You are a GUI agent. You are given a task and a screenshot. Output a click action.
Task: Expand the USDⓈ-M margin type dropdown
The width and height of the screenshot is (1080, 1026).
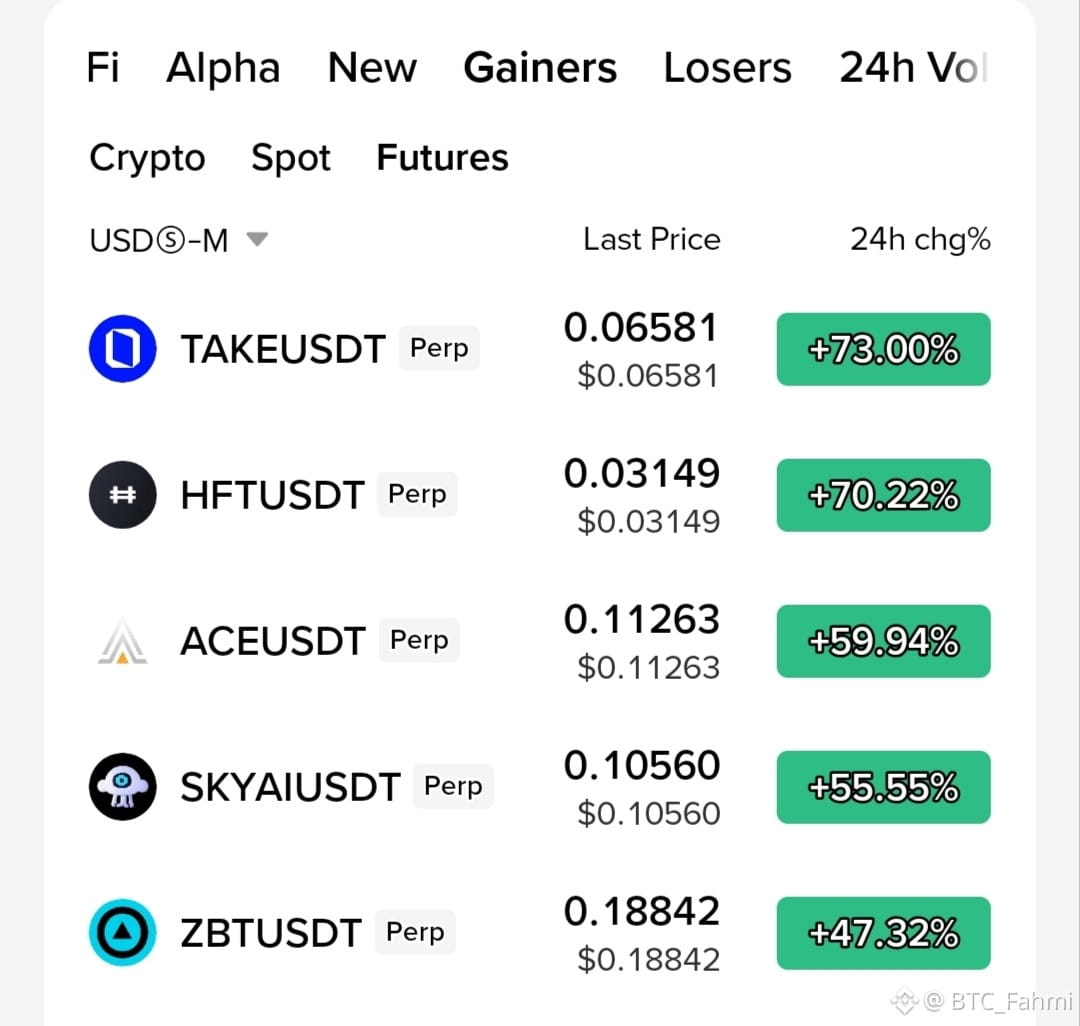pyautogui.click(x=179, y=240)
